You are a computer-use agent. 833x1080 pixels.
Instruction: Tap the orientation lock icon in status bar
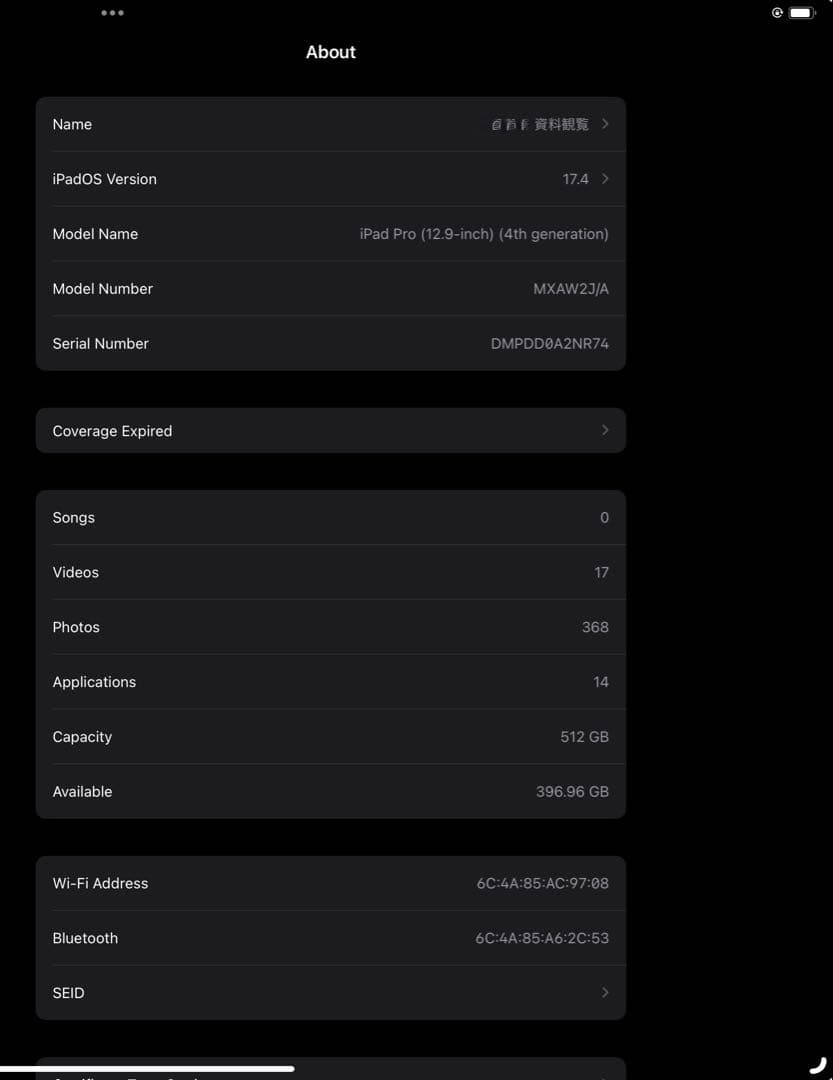click(778, 12)
